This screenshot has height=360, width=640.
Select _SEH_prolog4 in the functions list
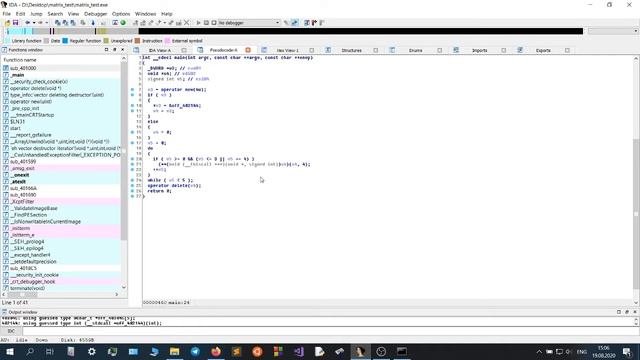61,242
